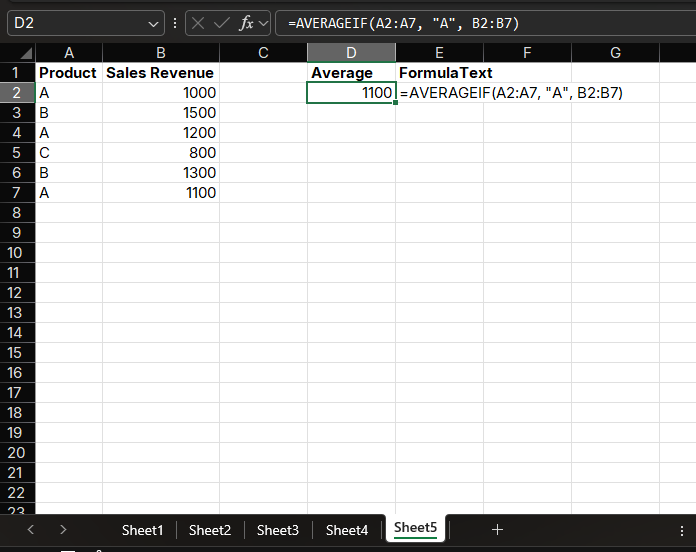The width and height of the screenshot is (696, 552).
Task: Open the Name Box dropdown arrow
Action: click(x=153, y=24)
